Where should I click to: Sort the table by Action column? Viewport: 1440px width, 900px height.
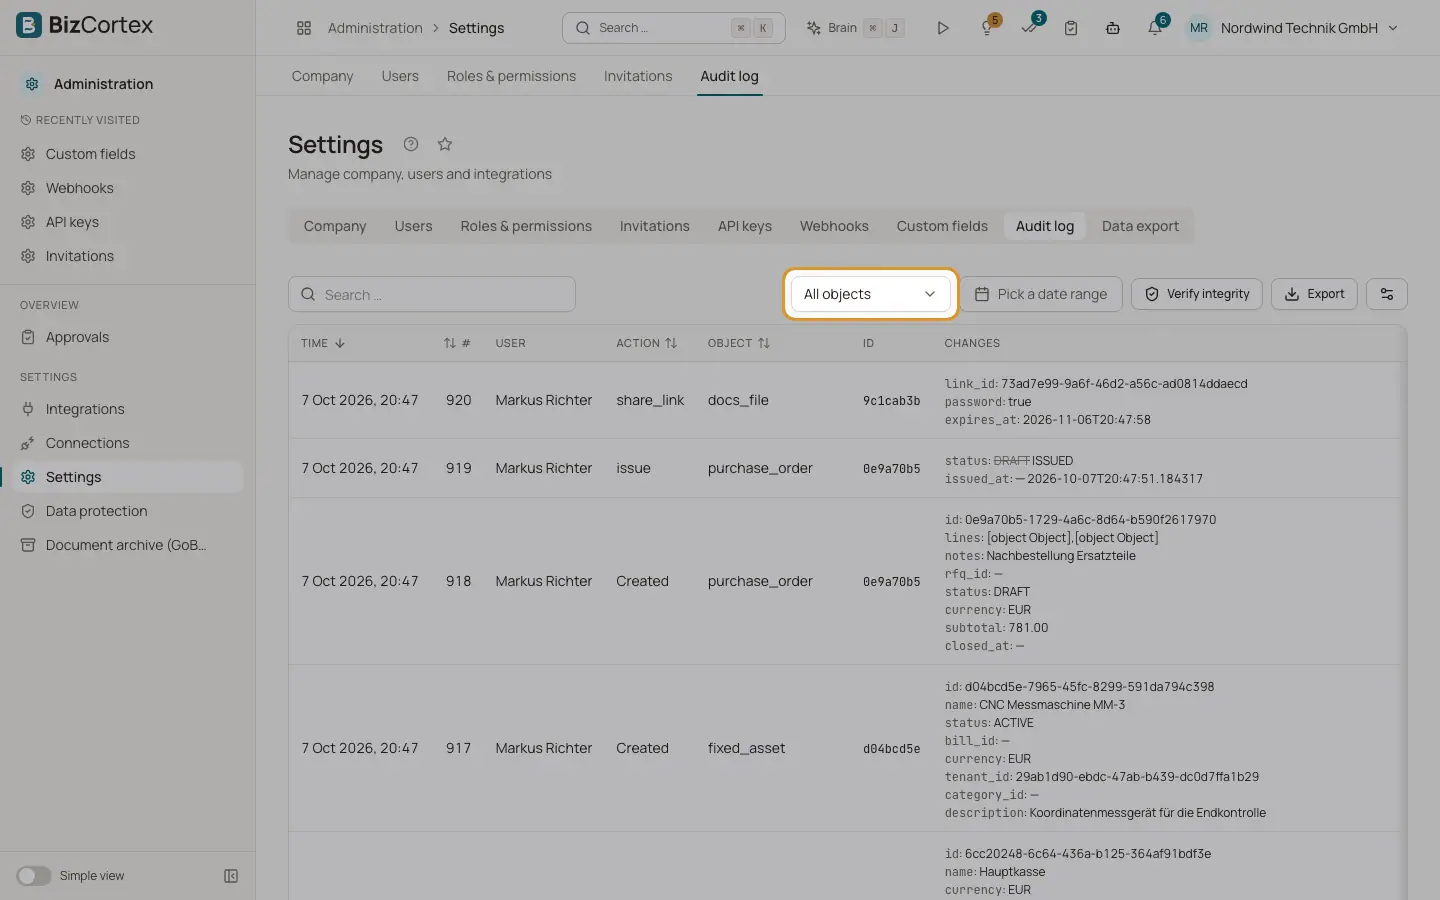tap(646, 343)
